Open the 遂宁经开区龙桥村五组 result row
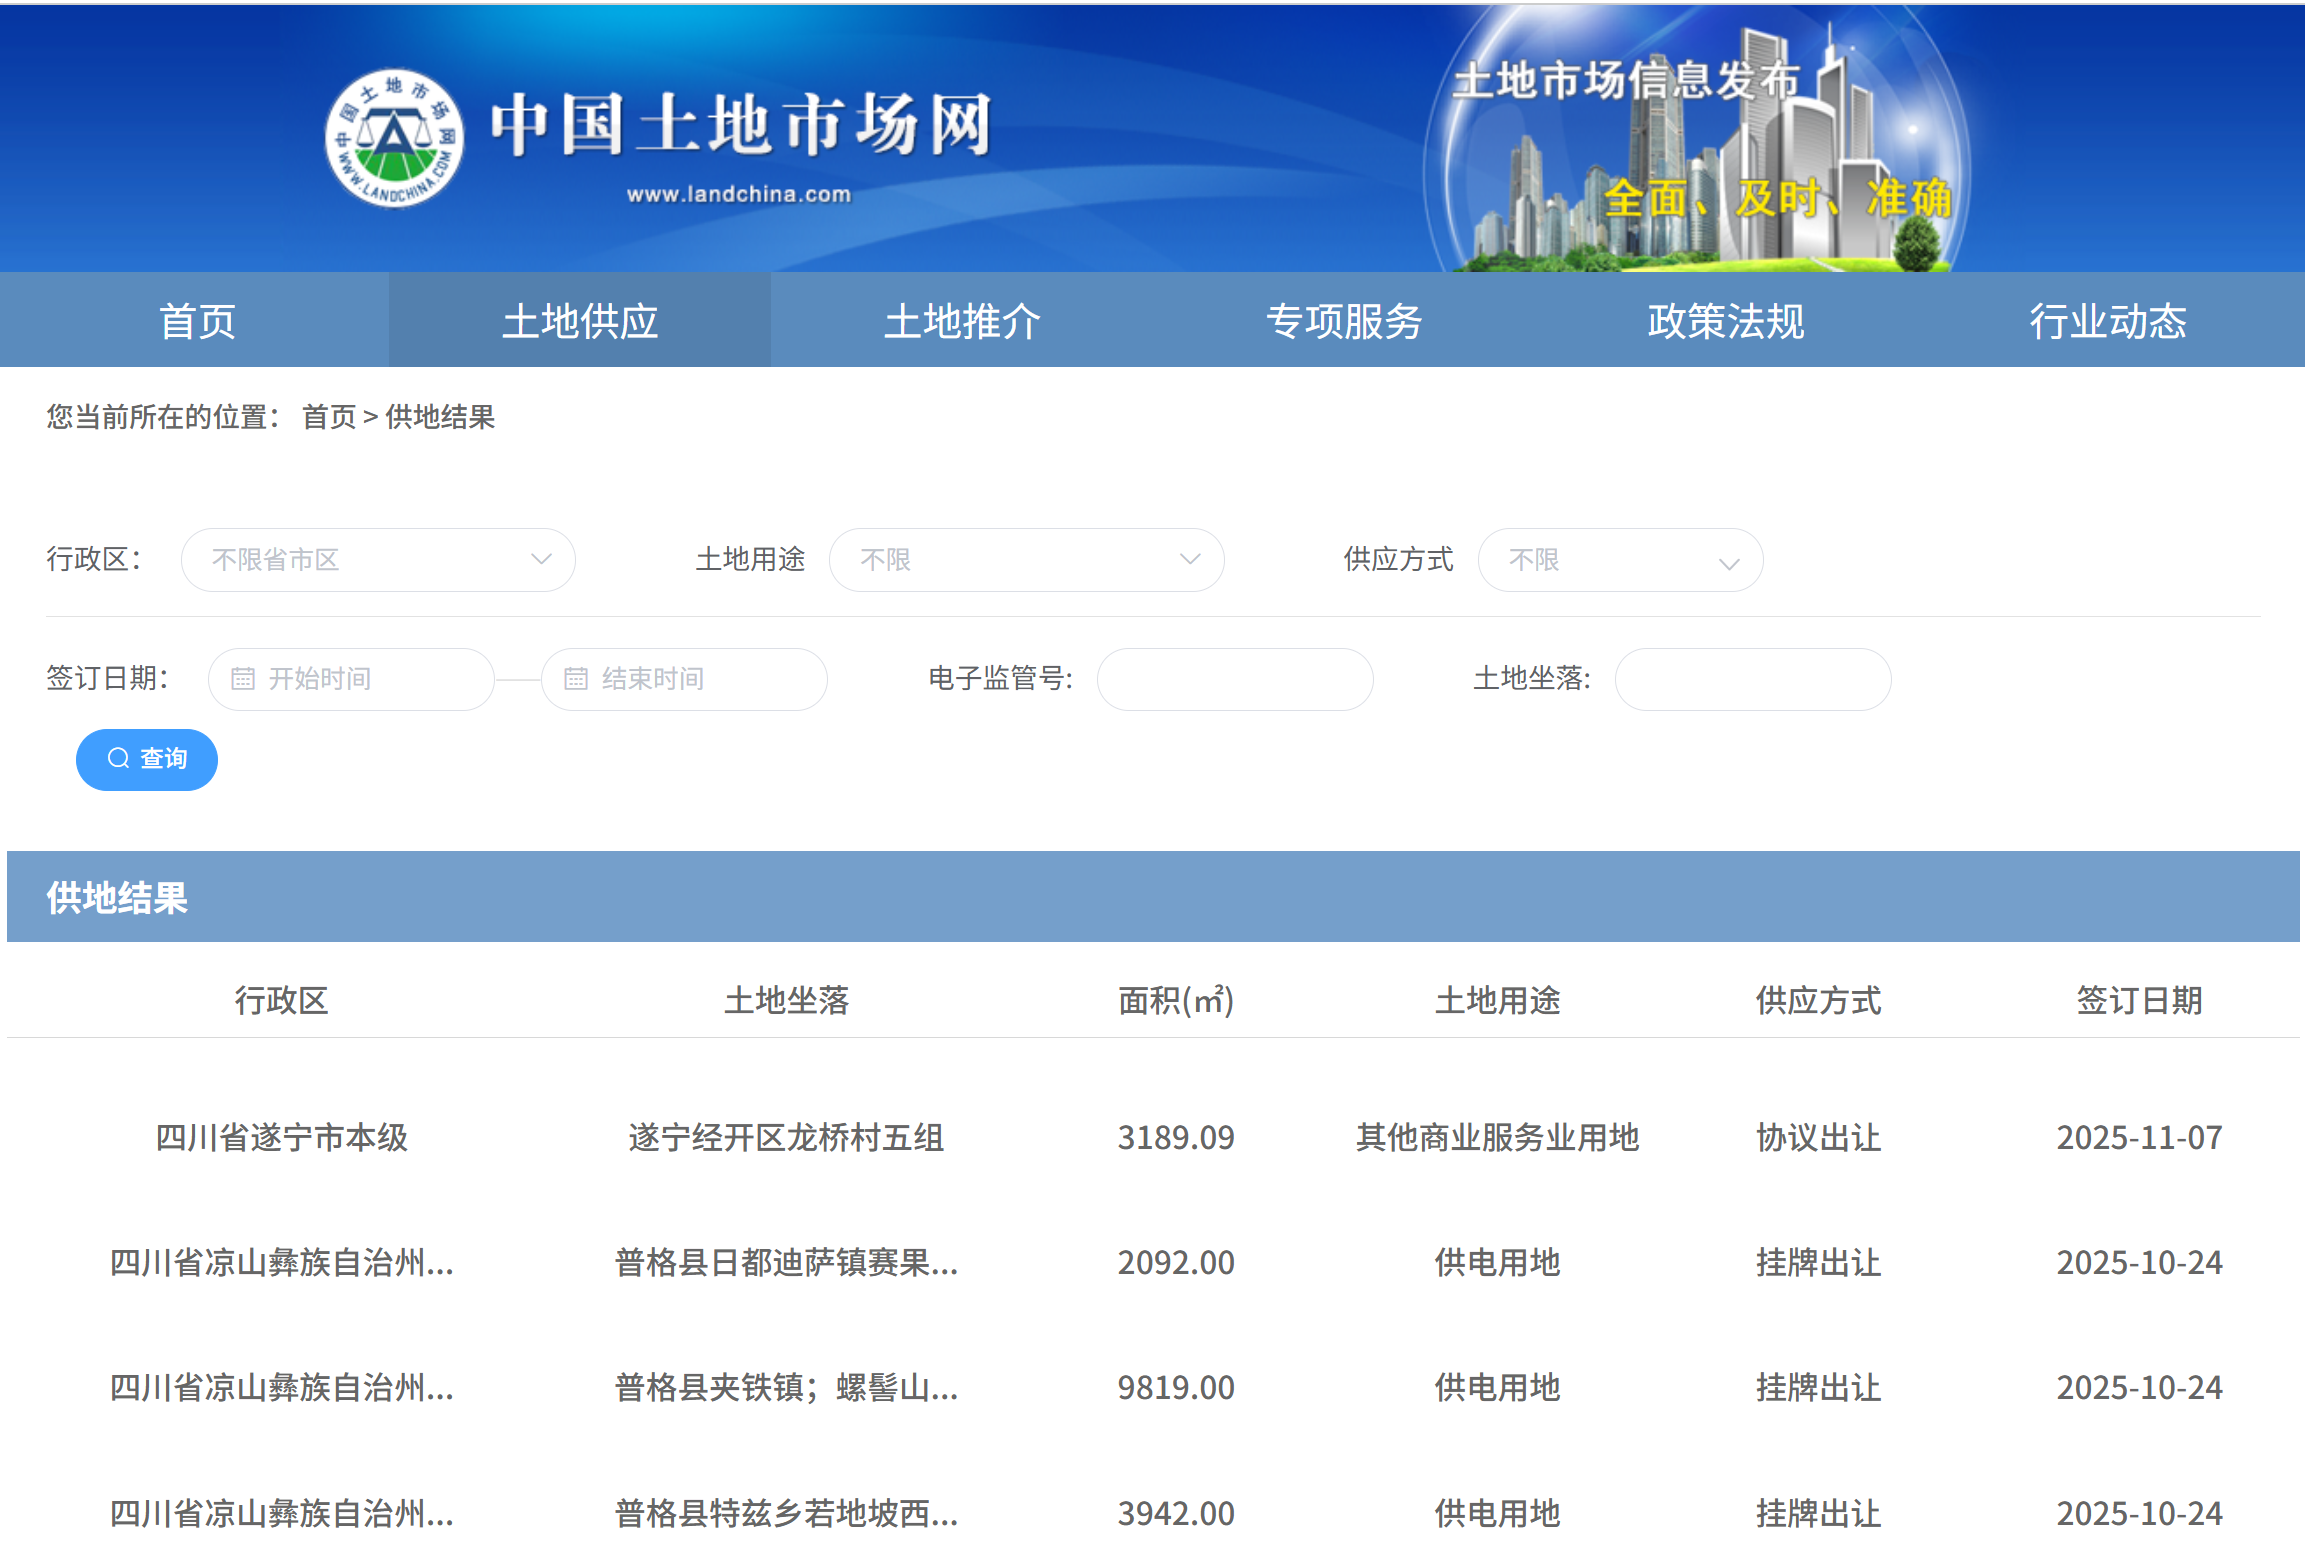Screen dimensions: 2305x1551 coord(786,1137)
